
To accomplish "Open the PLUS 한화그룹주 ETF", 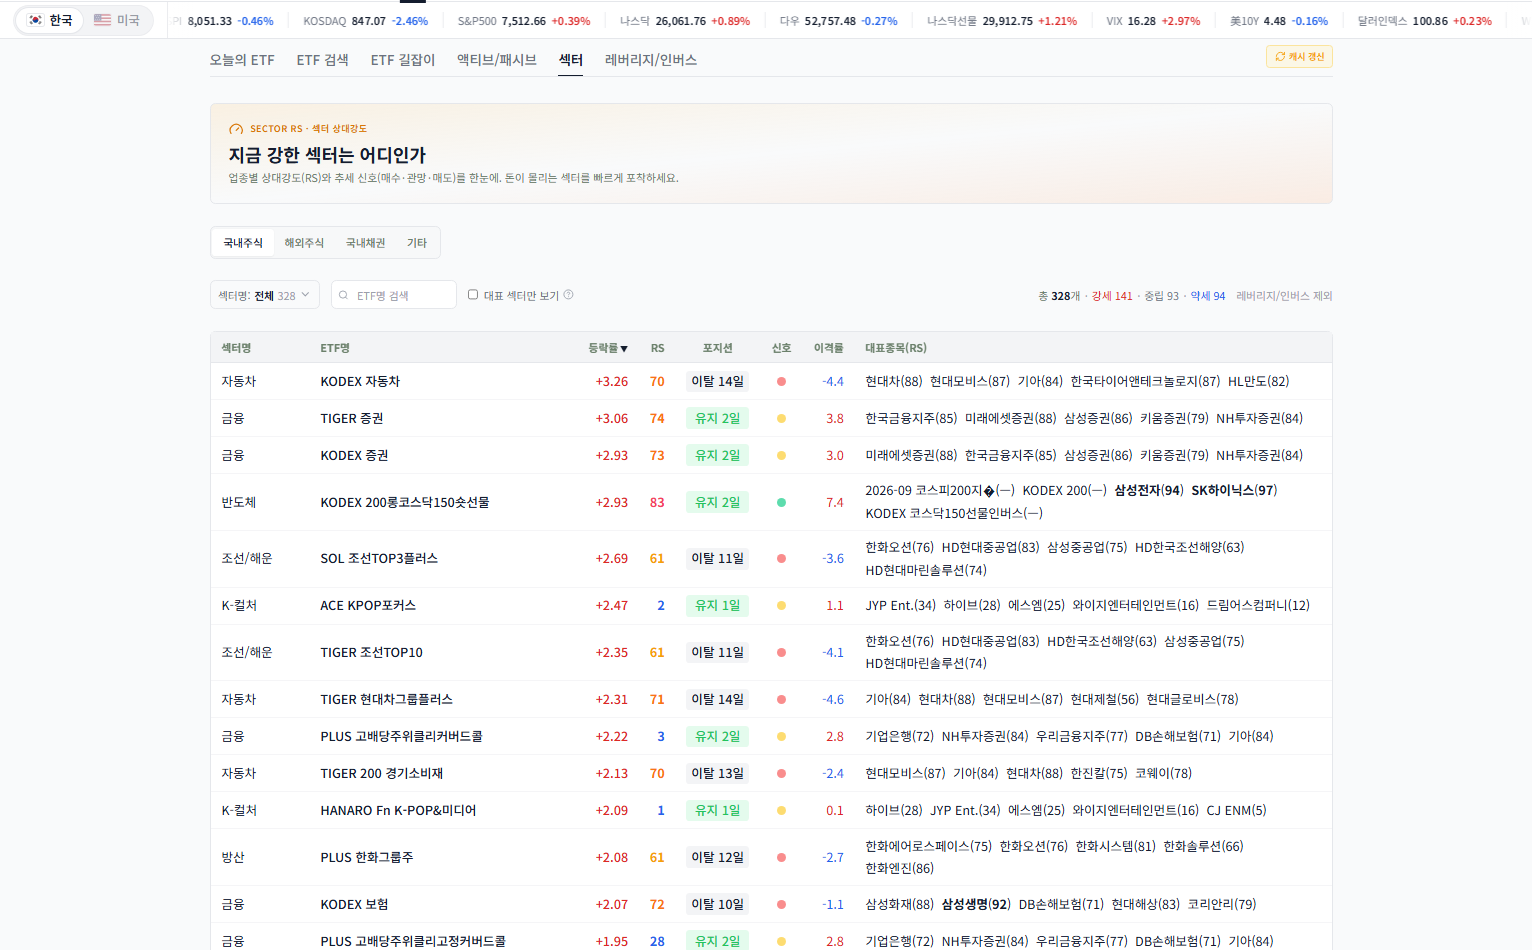I will click(x=367, y=857).
